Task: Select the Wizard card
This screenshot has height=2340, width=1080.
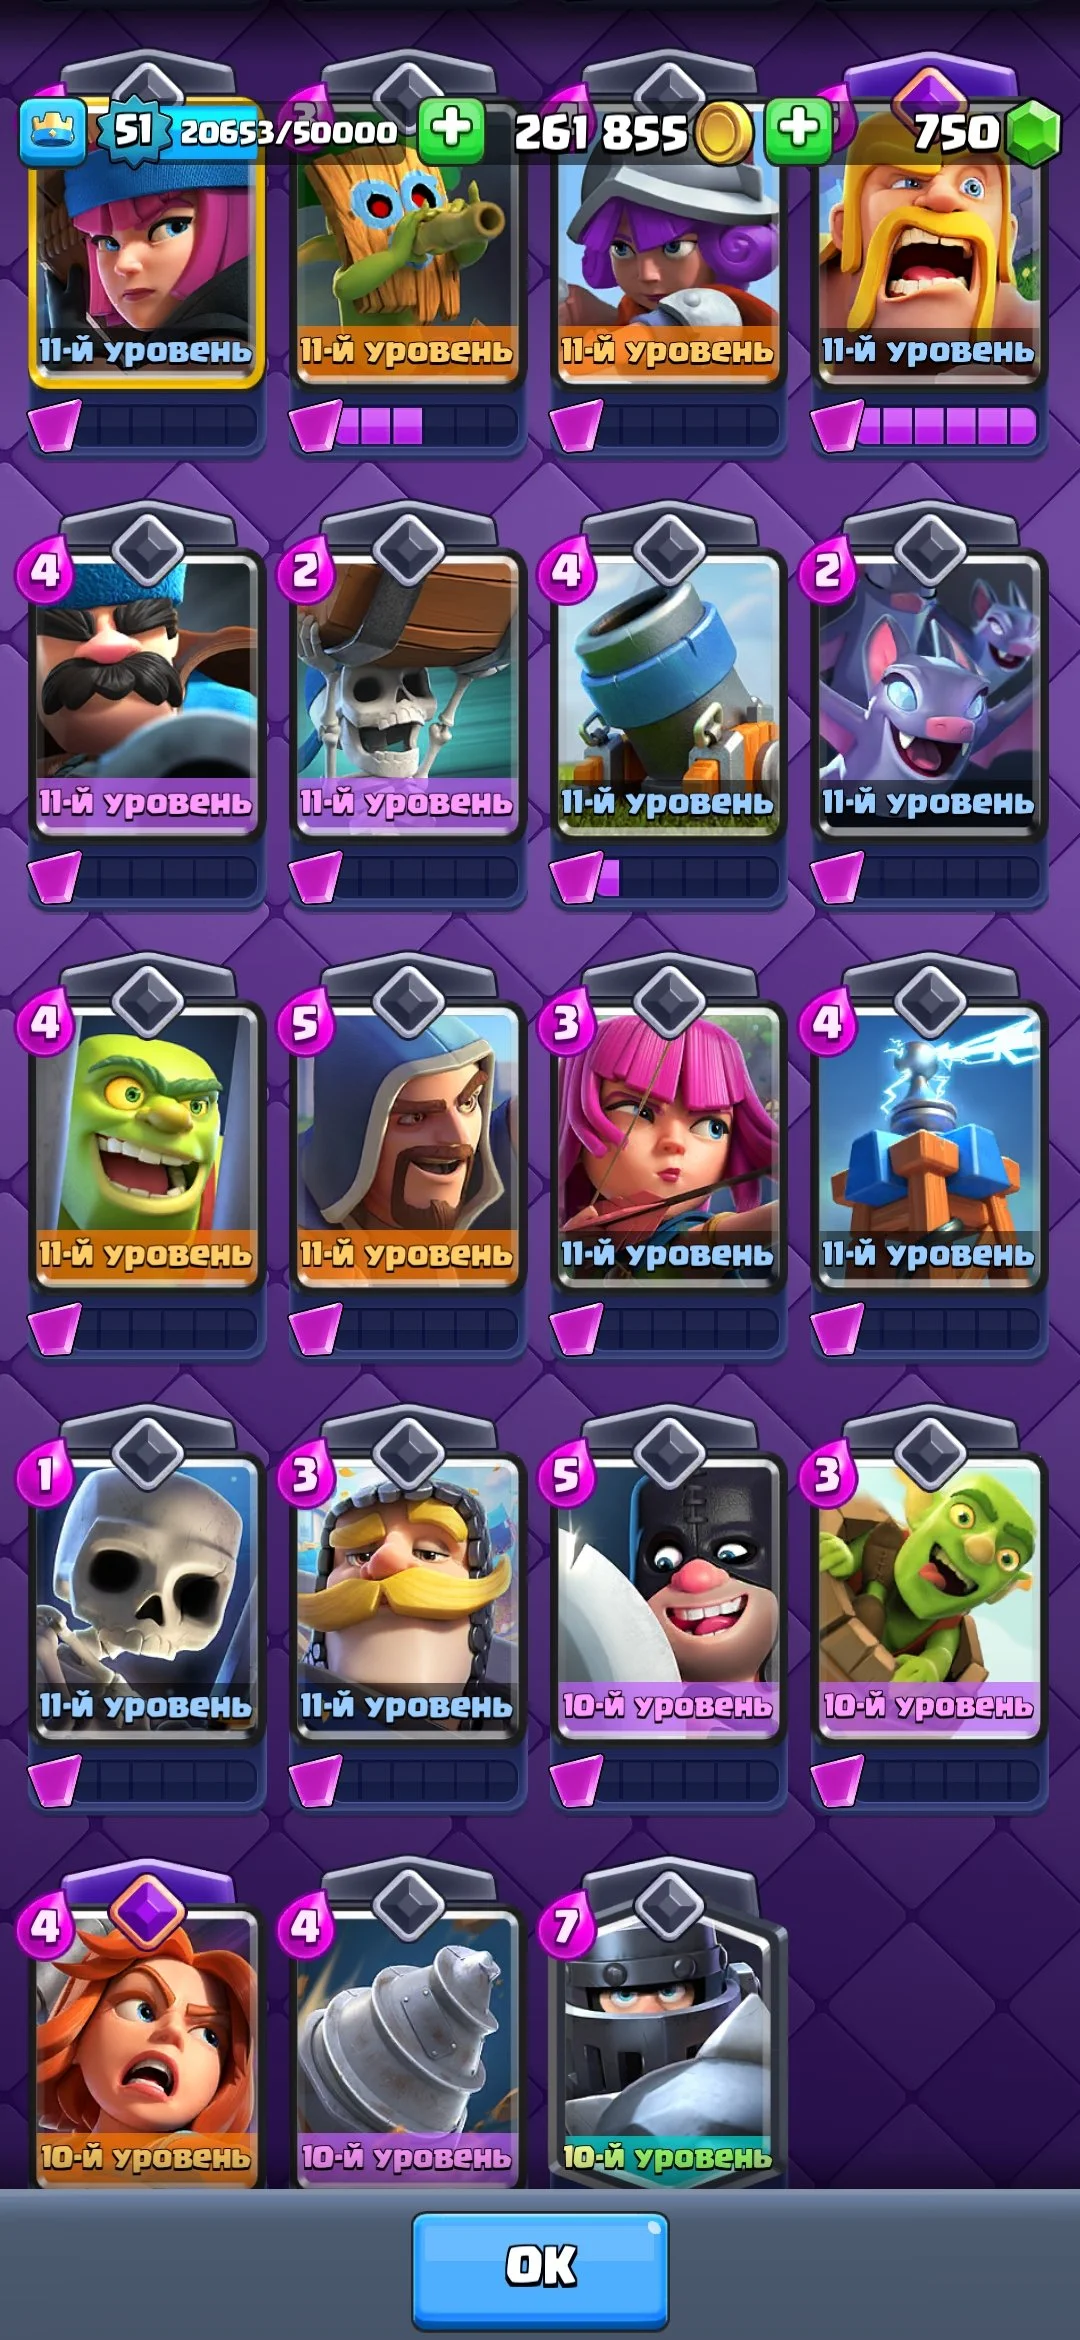Action: pyautogui.click(x=407, y=1145)
